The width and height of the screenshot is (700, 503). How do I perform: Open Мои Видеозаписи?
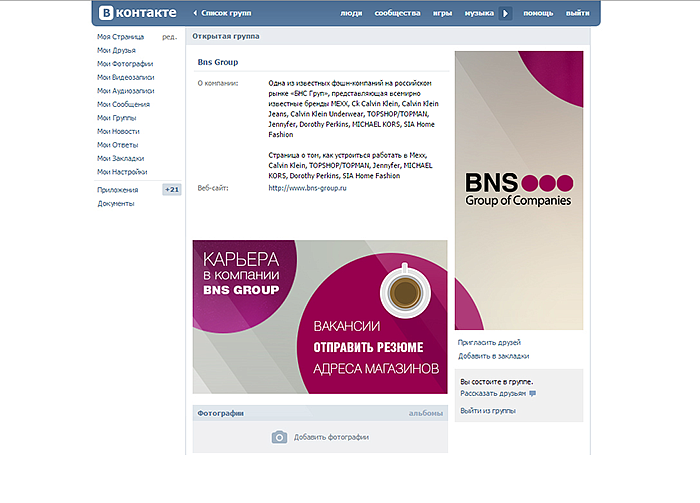pyautogui.click(x=126, y=77)
